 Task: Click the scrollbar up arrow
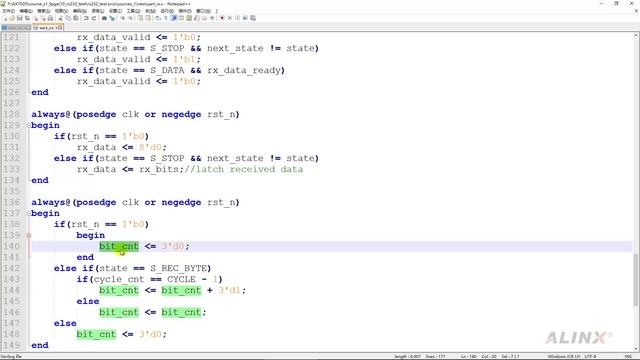[636, 36]
